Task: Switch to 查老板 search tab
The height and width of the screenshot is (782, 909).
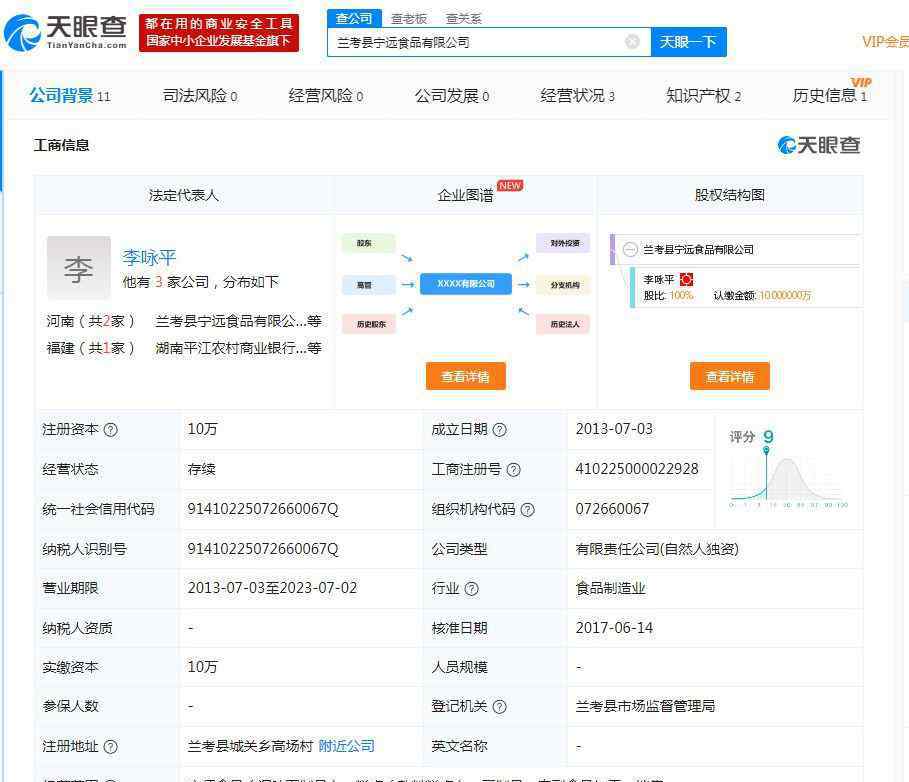Action: (x=409, y=19)
